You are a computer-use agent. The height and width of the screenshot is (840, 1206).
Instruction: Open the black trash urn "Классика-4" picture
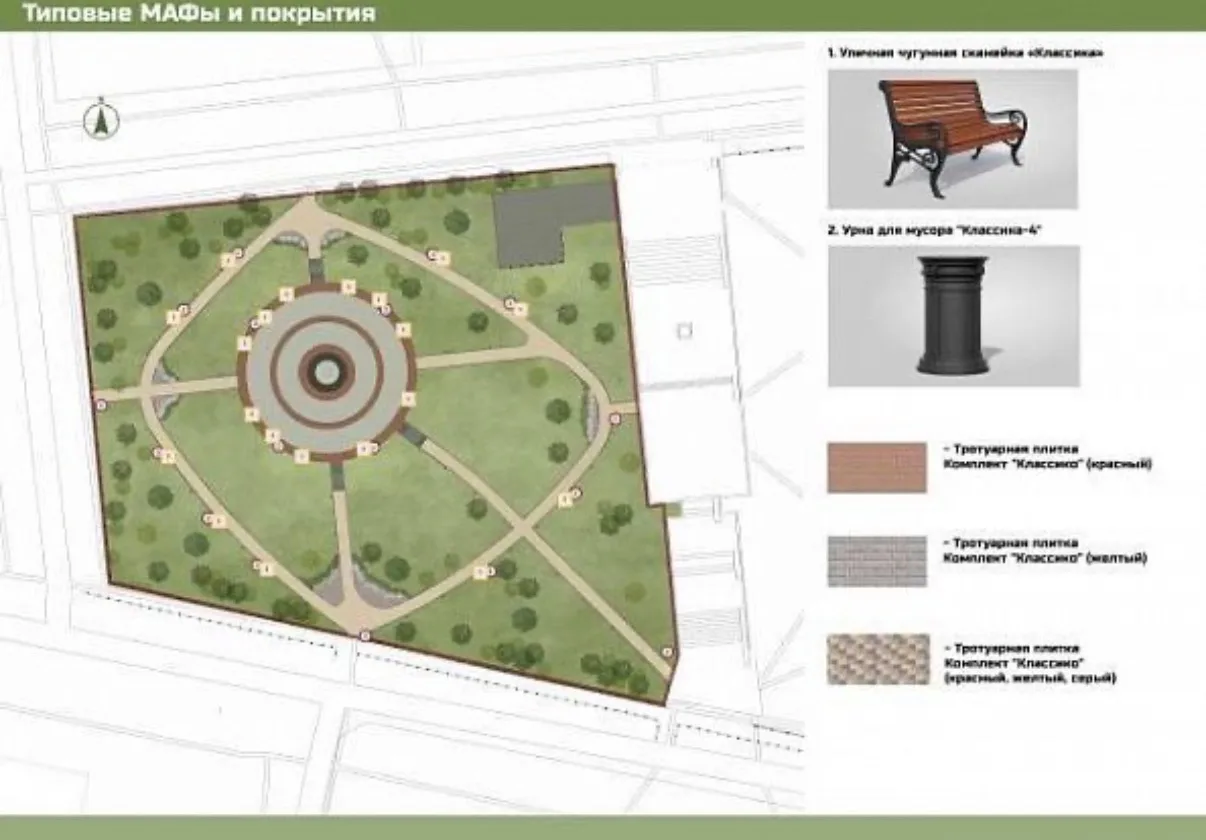click(x=953, y=315)
